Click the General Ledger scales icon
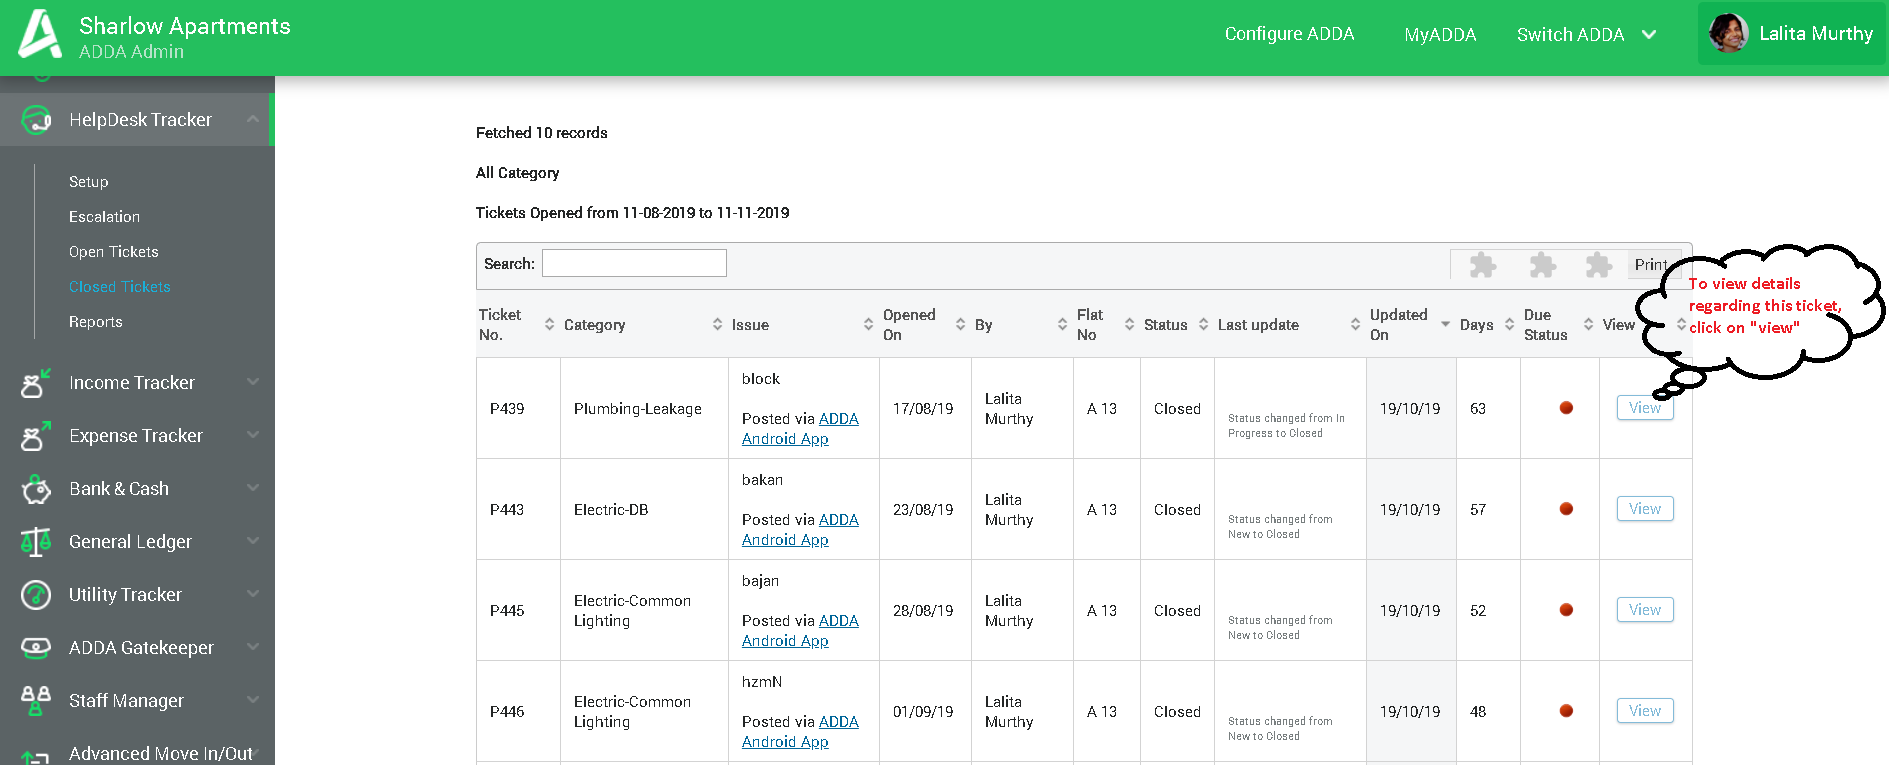 coord(36,542)
